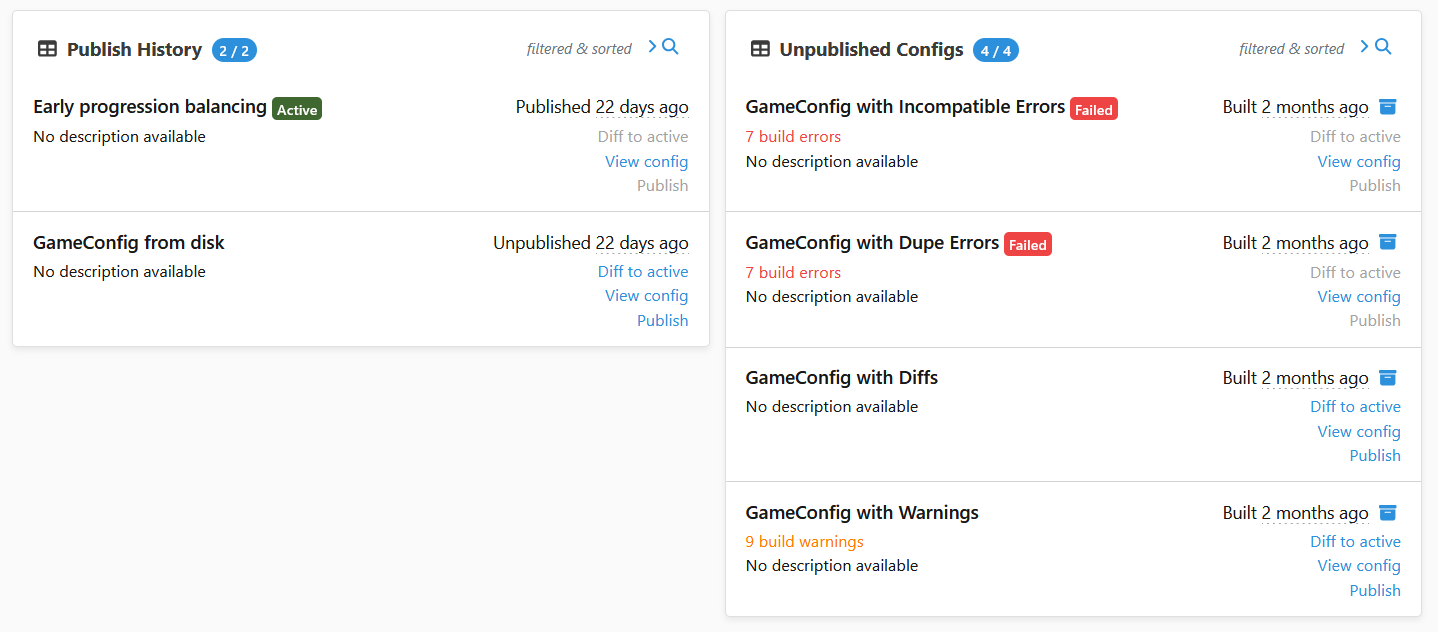Open Diff to active for GameConfig with Diffs
Viewport: 1438px width, 632px height.
1355,406
